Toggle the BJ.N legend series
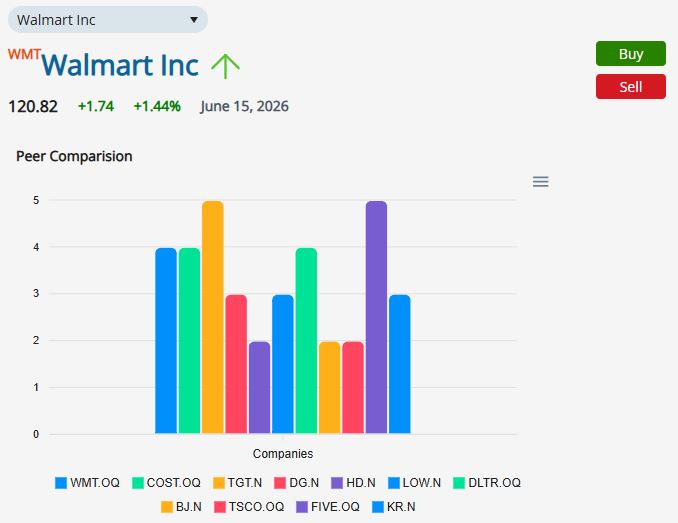 (181, 507)
